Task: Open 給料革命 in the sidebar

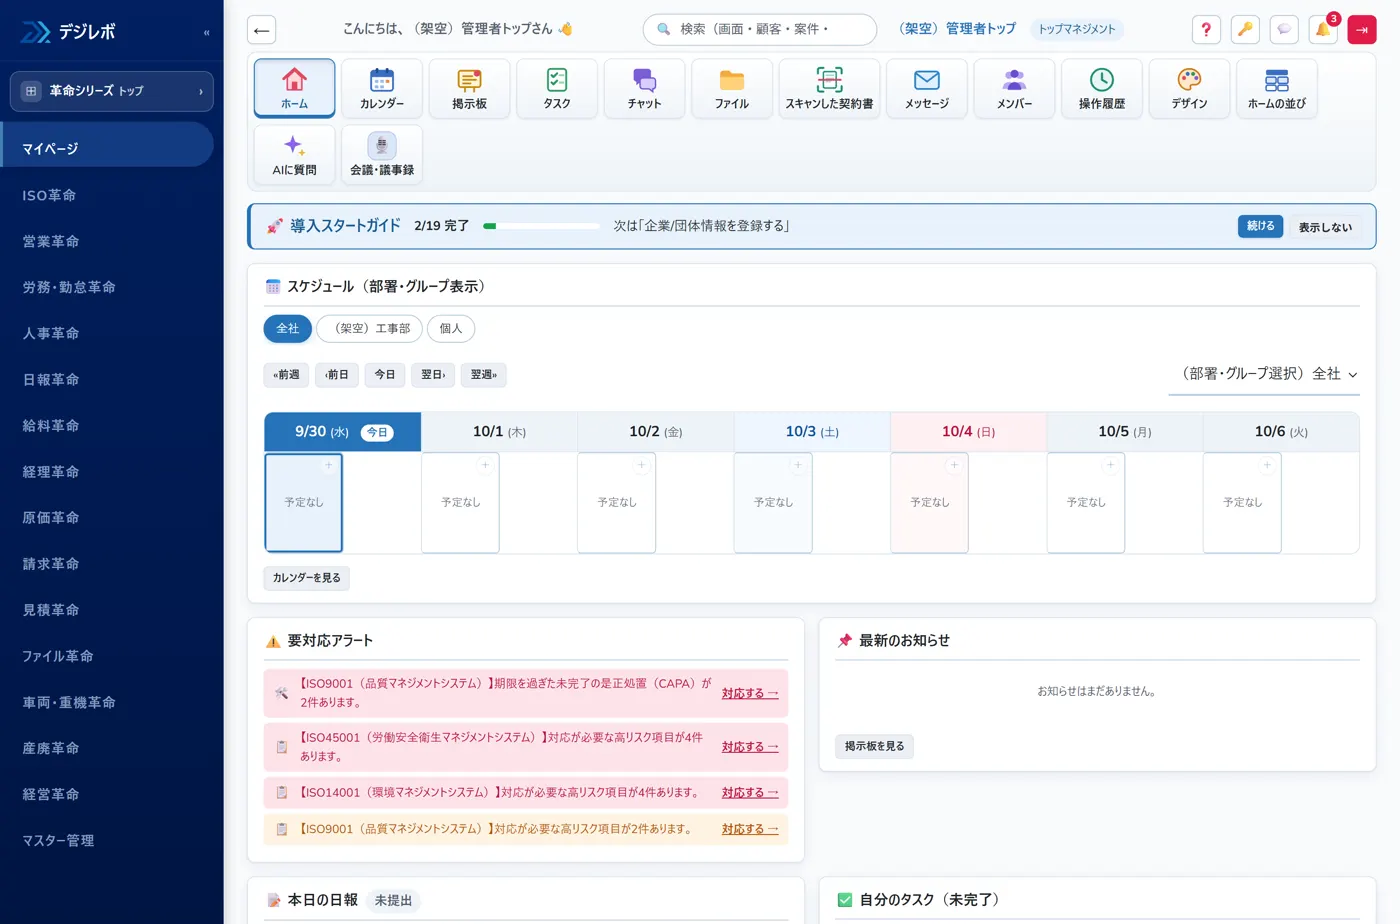Action: [107, 425]
